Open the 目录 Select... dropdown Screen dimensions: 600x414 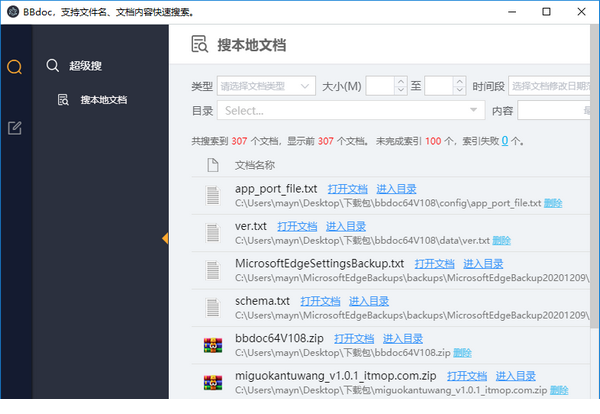coord(351,110)
